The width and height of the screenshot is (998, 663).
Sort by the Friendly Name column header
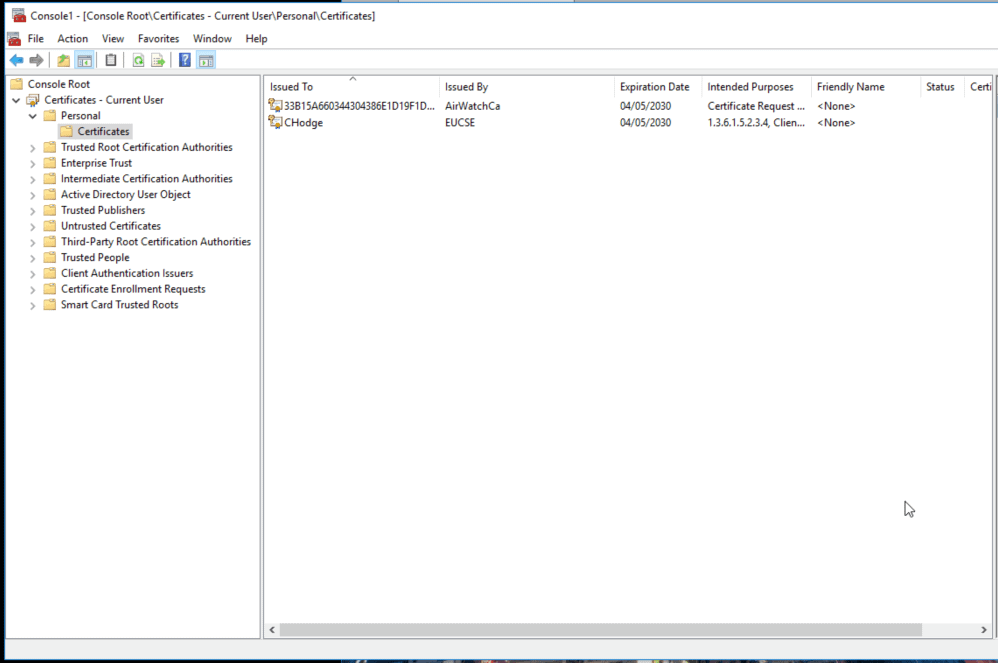[x=866, y=87]
